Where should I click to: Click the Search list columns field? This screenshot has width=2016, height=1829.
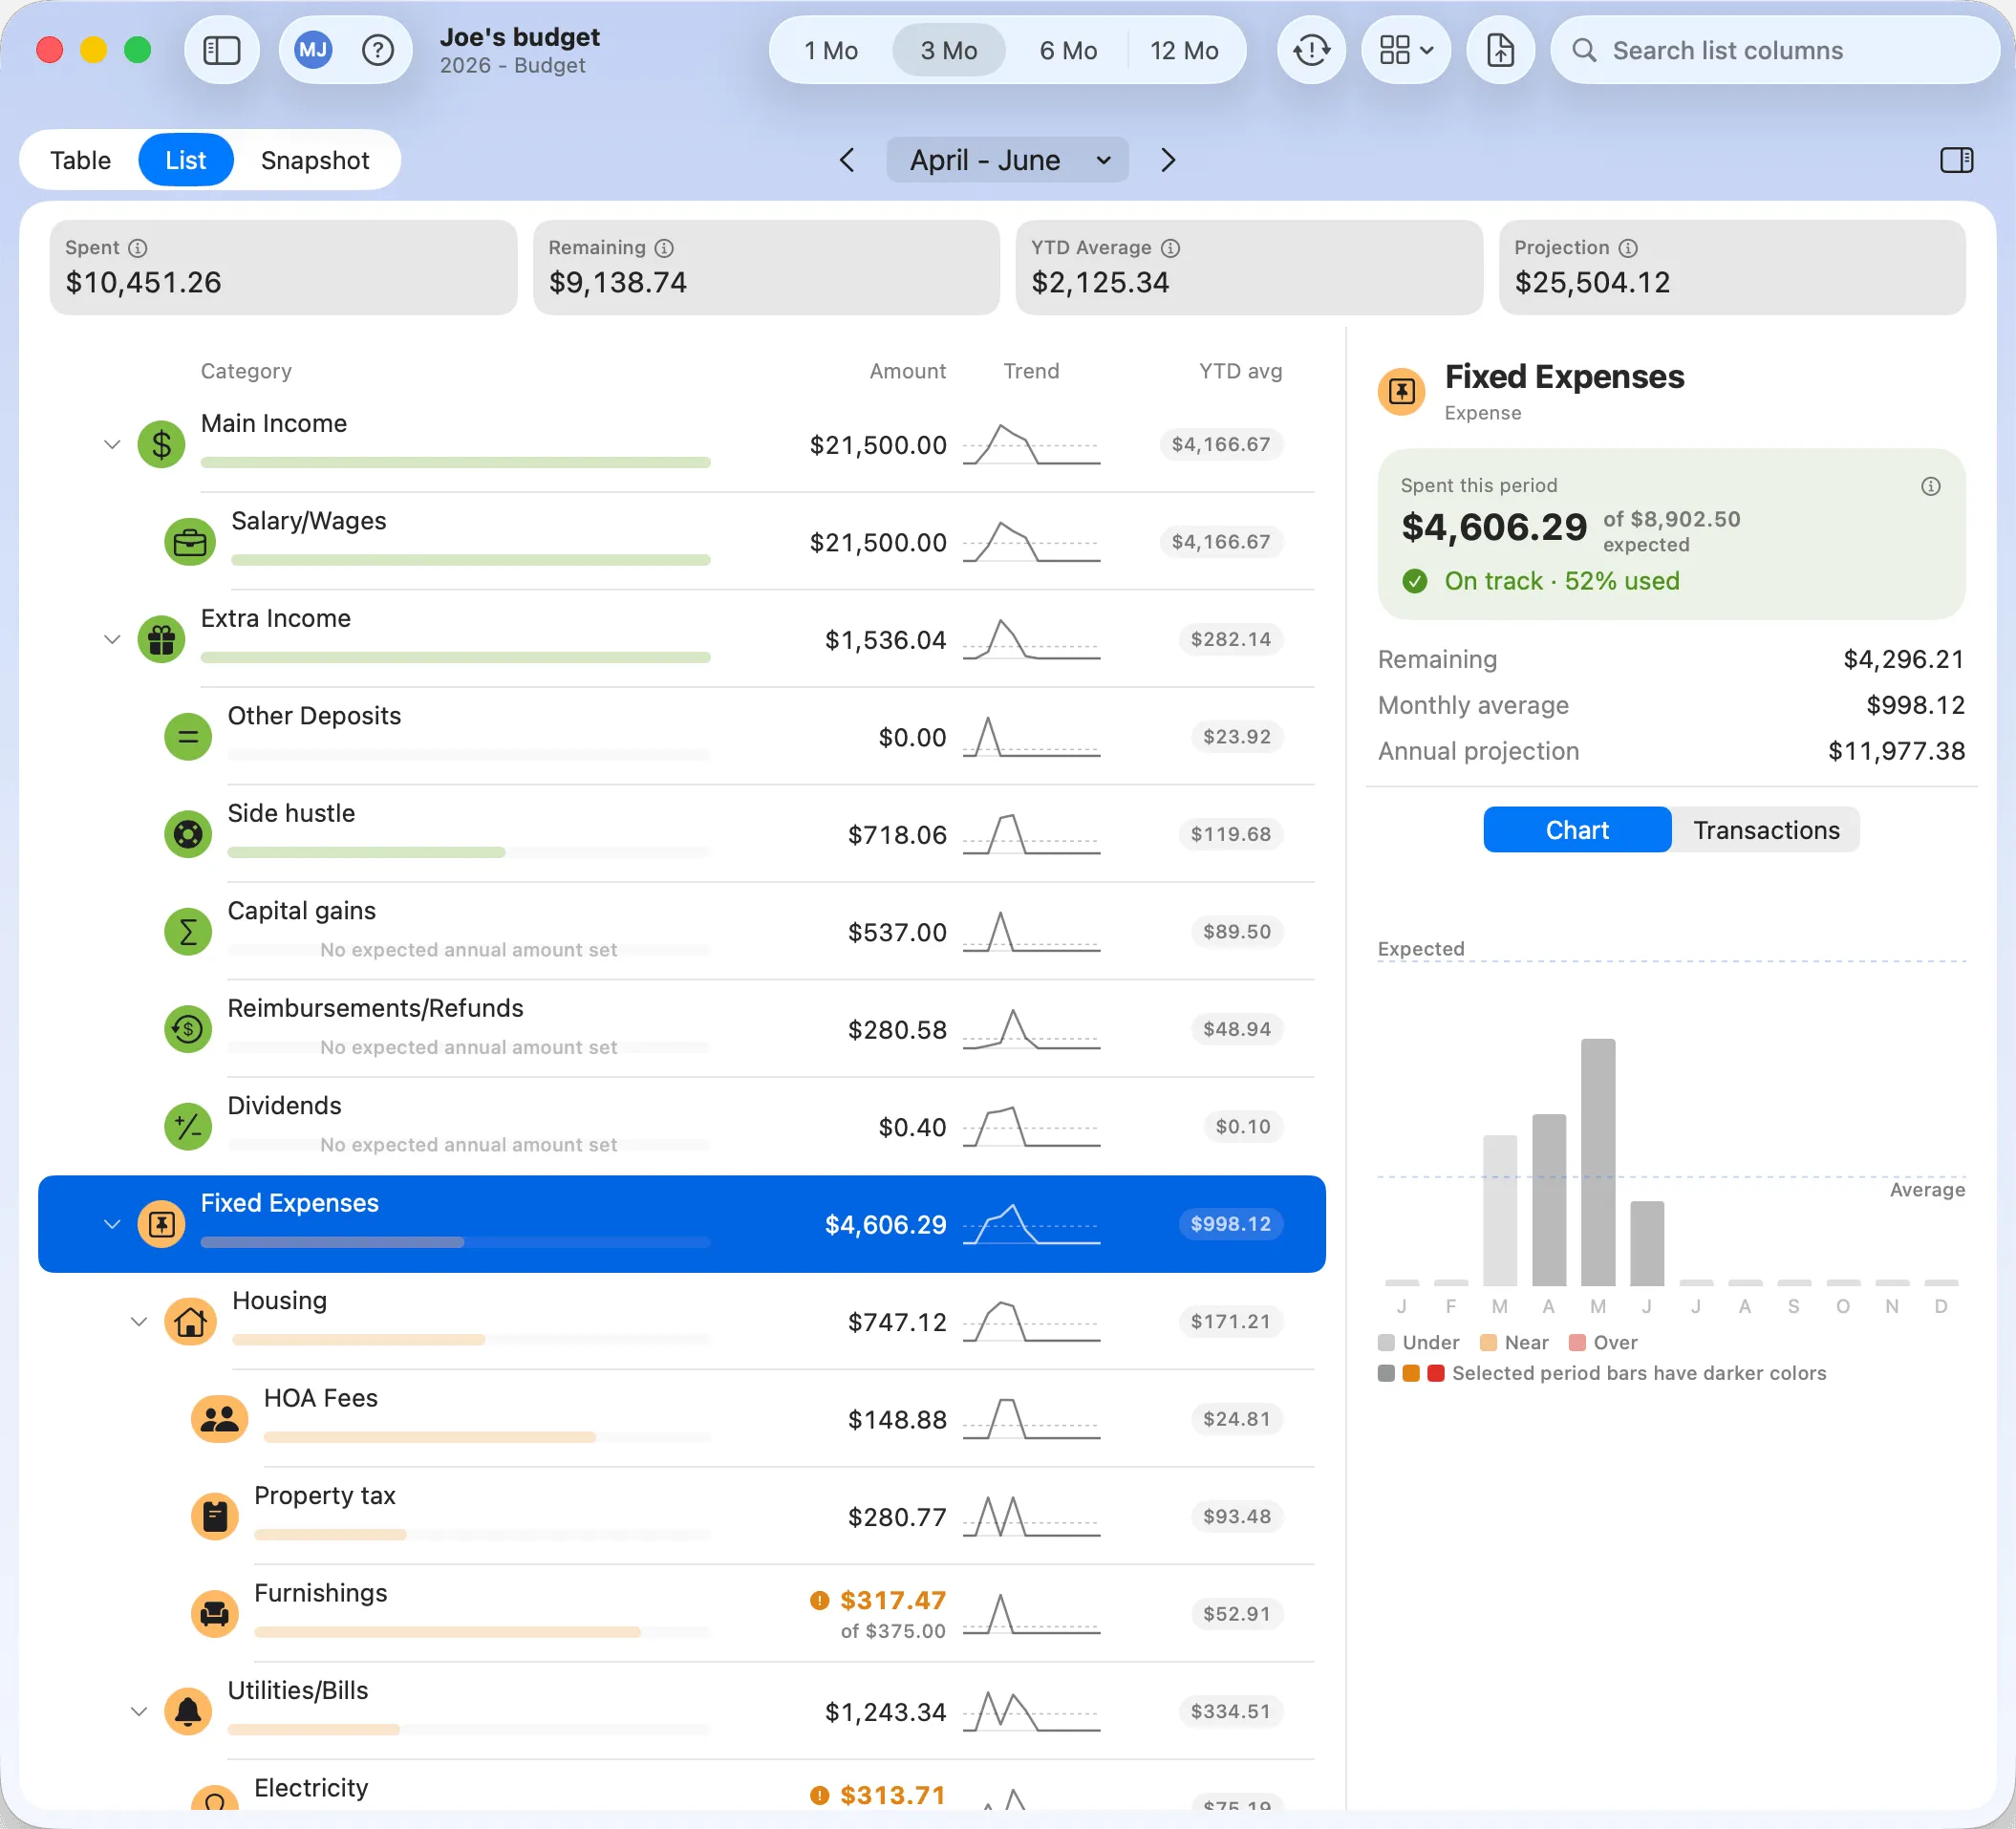1775,50
